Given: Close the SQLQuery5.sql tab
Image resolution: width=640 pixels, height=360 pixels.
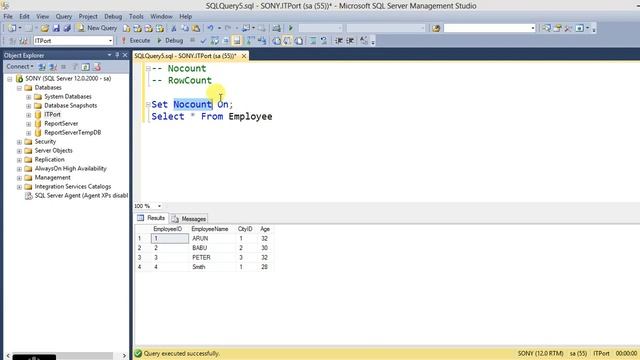Looking at the screenshot, I should (x=244, y=56).
